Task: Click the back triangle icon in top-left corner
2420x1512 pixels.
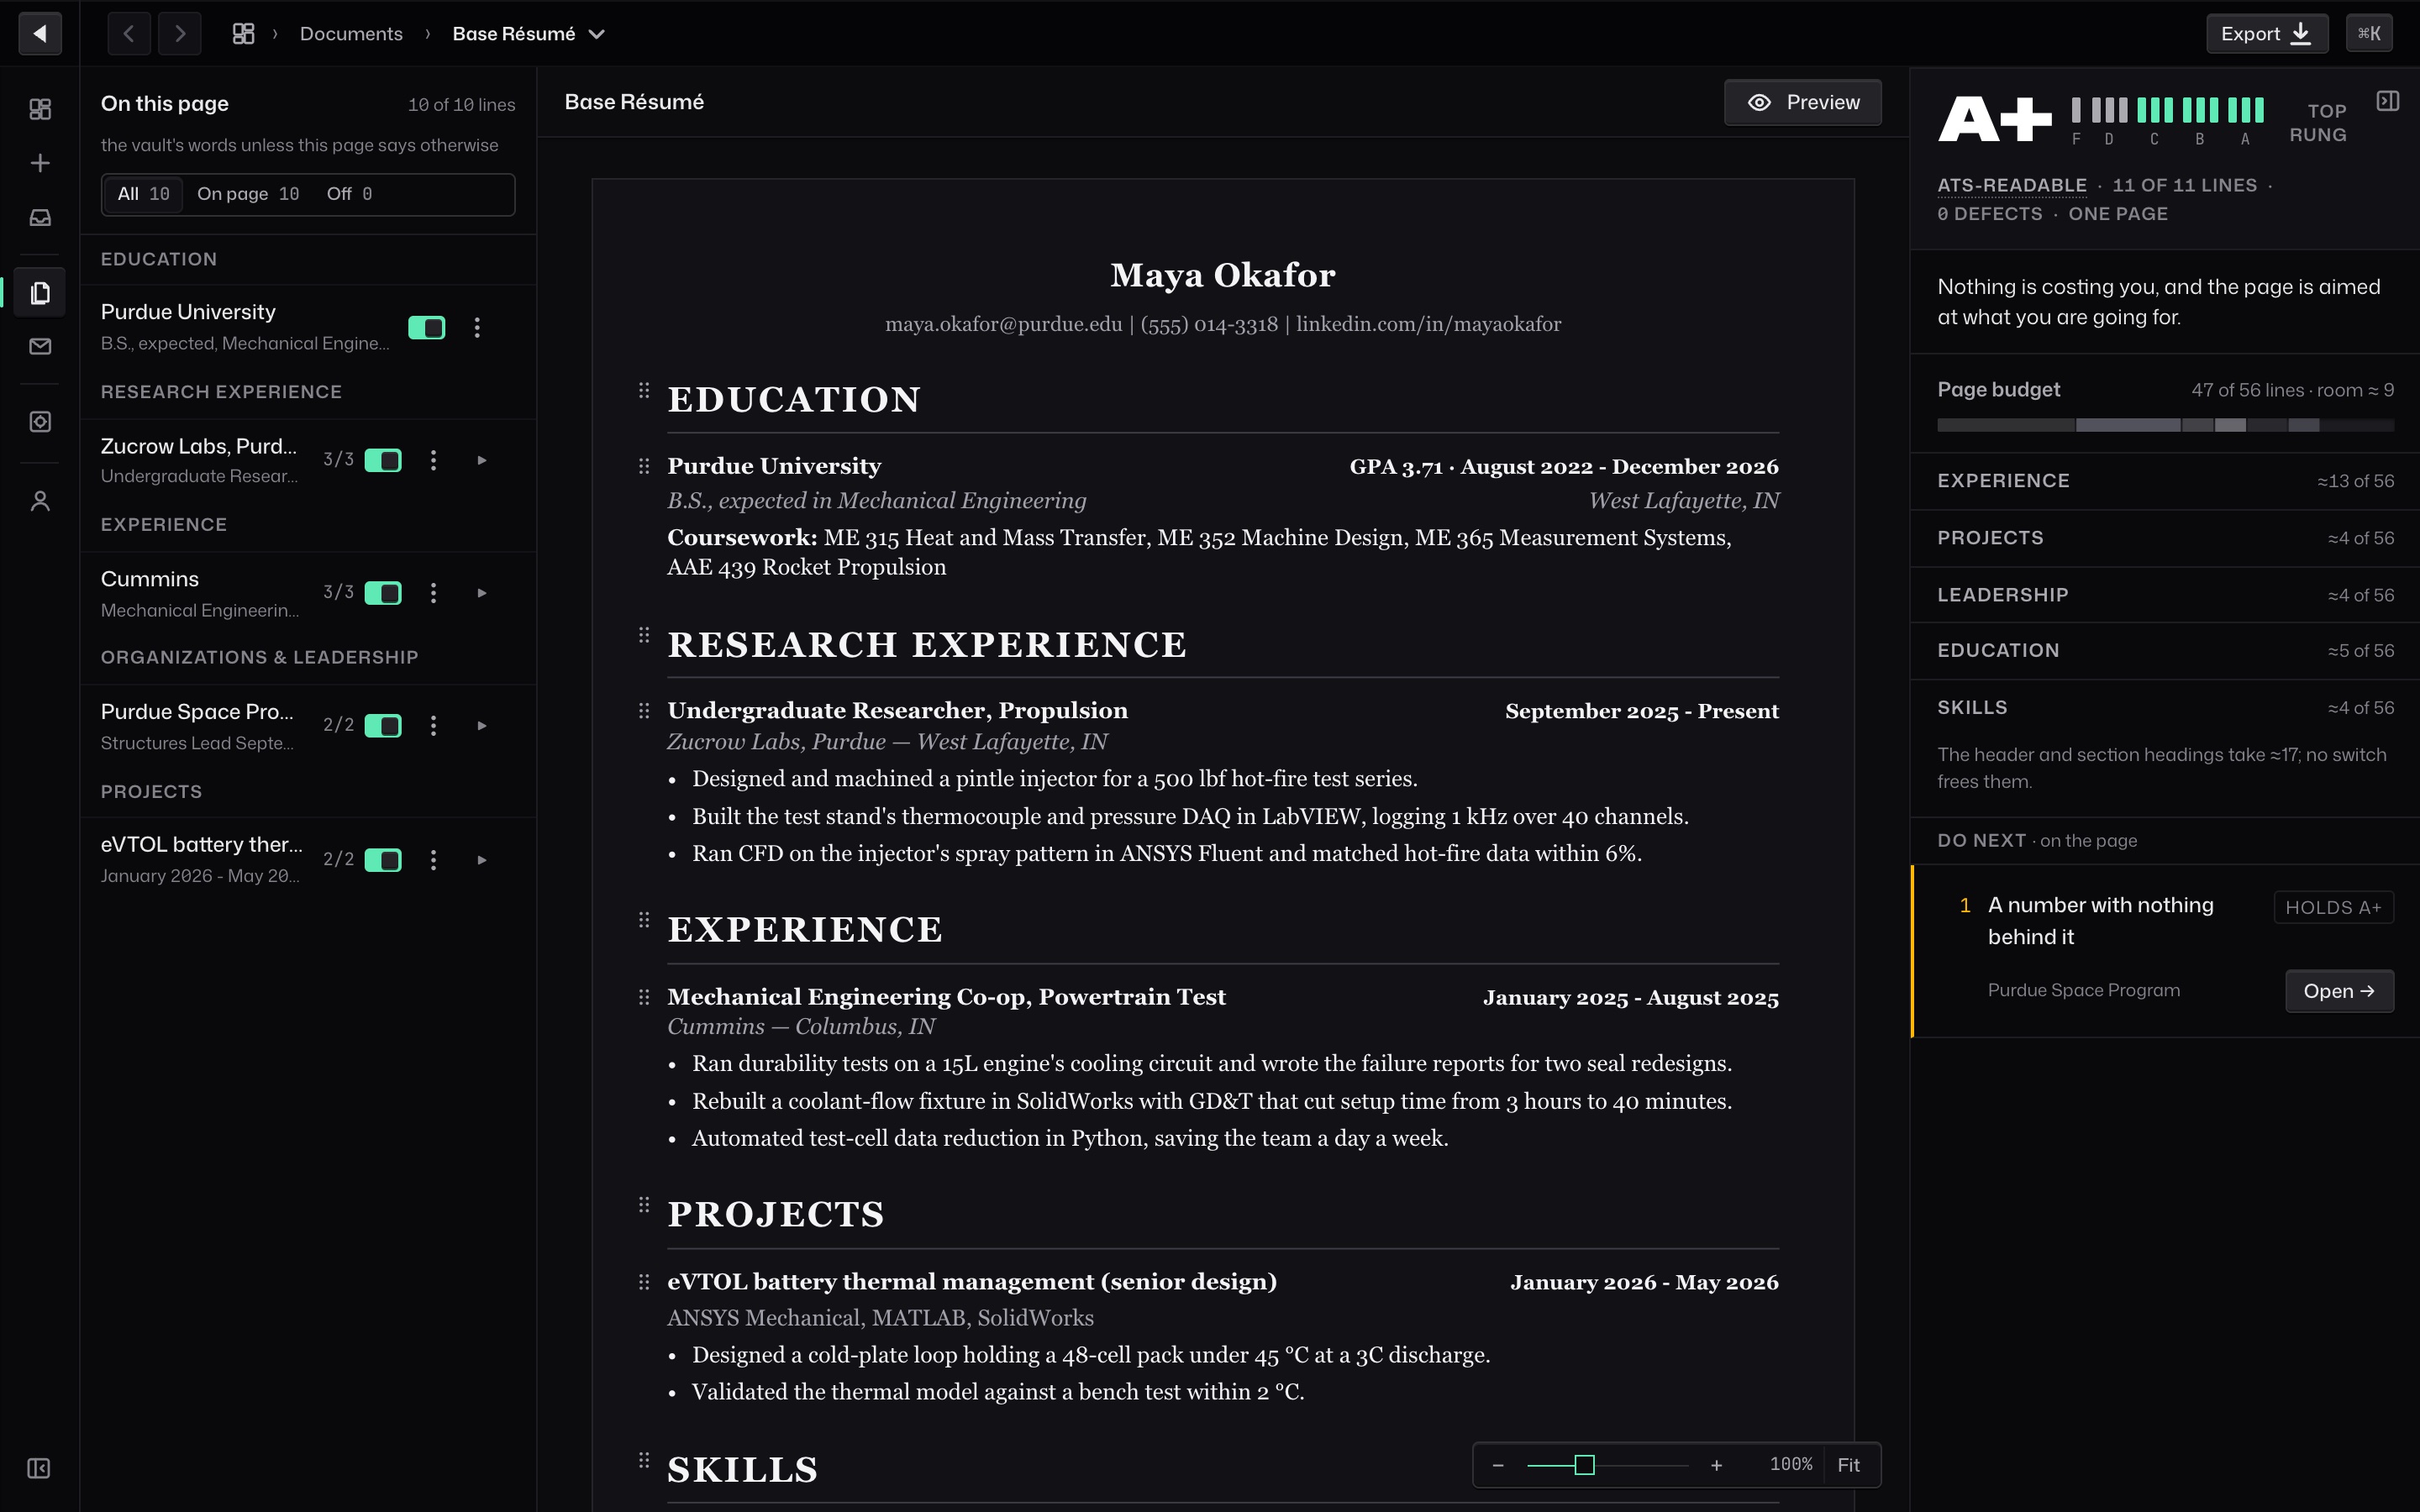Action: pos(40,33)
